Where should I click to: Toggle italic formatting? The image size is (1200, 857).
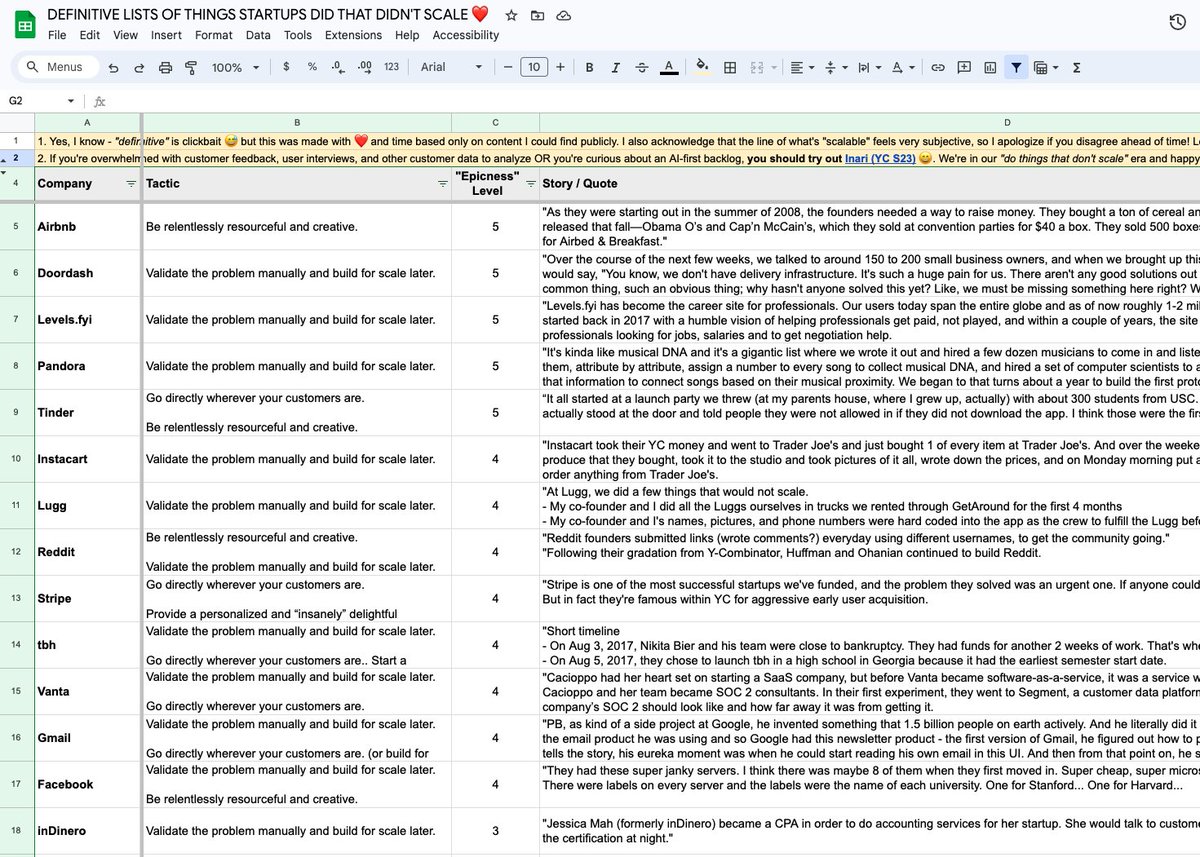point(615,67)
